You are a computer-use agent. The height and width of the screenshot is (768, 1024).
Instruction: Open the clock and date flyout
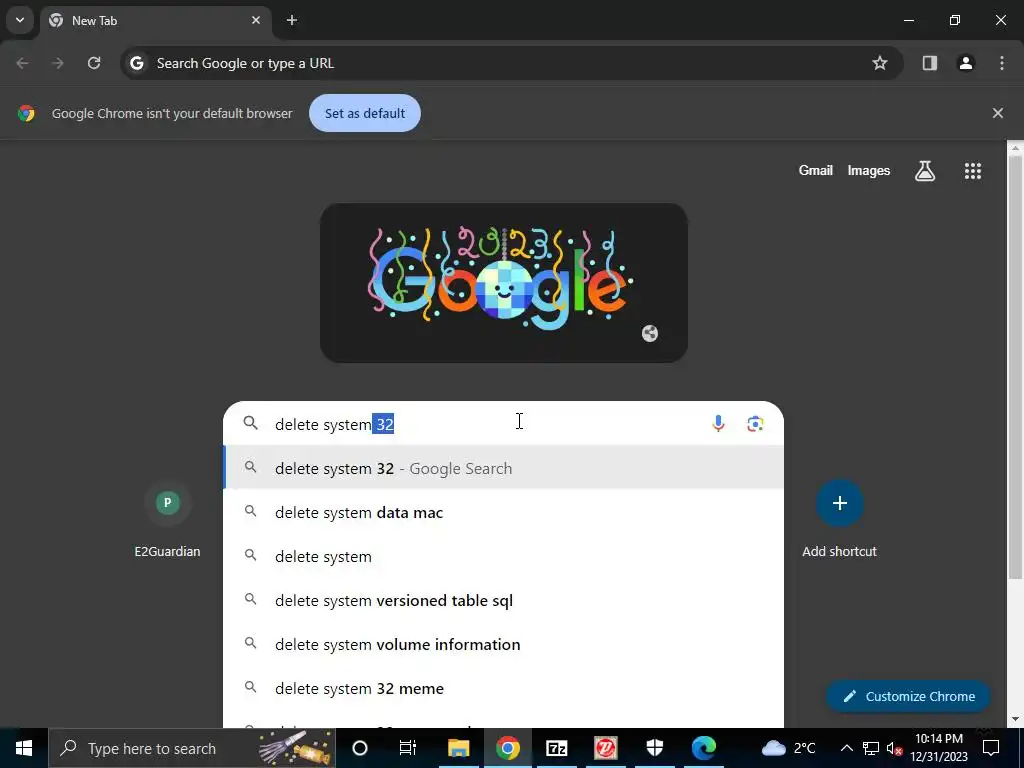939,748
